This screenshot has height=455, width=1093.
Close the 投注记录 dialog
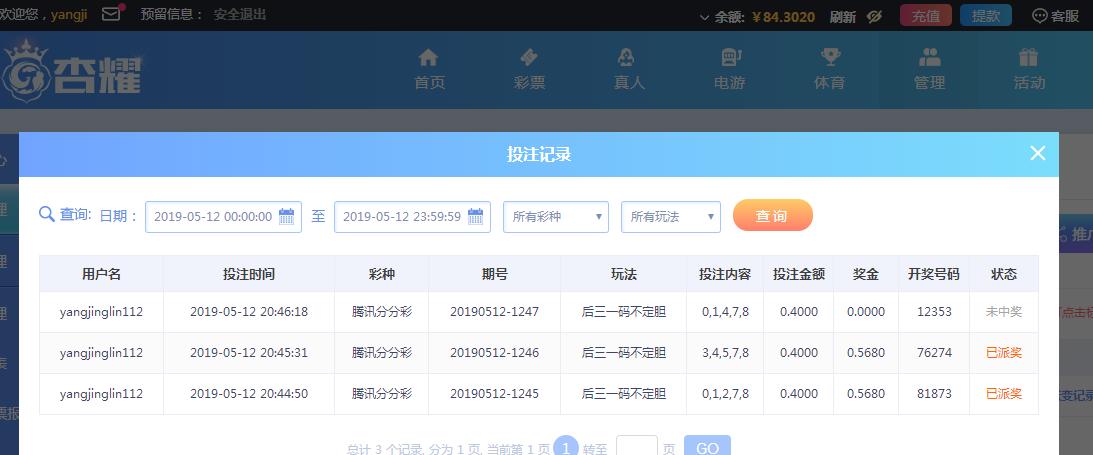click(1037, 153)
